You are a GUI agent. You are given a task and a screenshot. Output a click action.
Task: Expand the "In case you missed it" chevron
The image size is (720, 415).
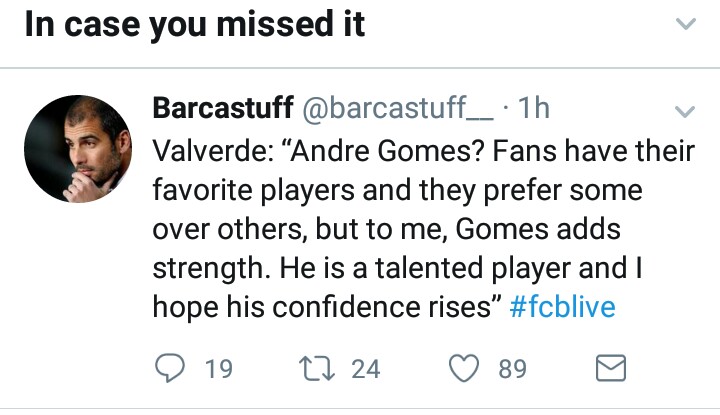(x=685, y=24)
